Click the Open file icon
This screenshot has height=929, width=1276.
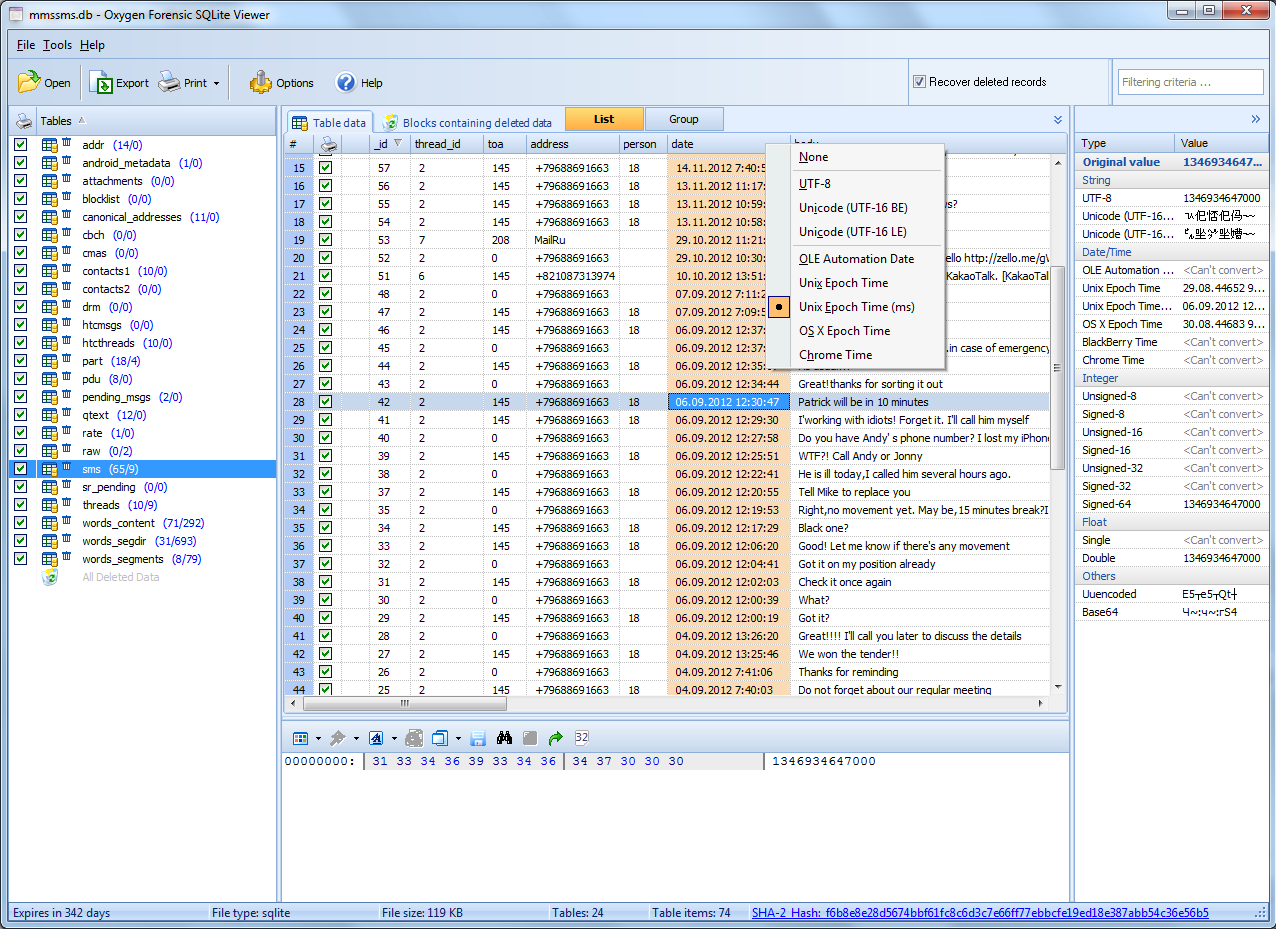click(x=29, y=83)
